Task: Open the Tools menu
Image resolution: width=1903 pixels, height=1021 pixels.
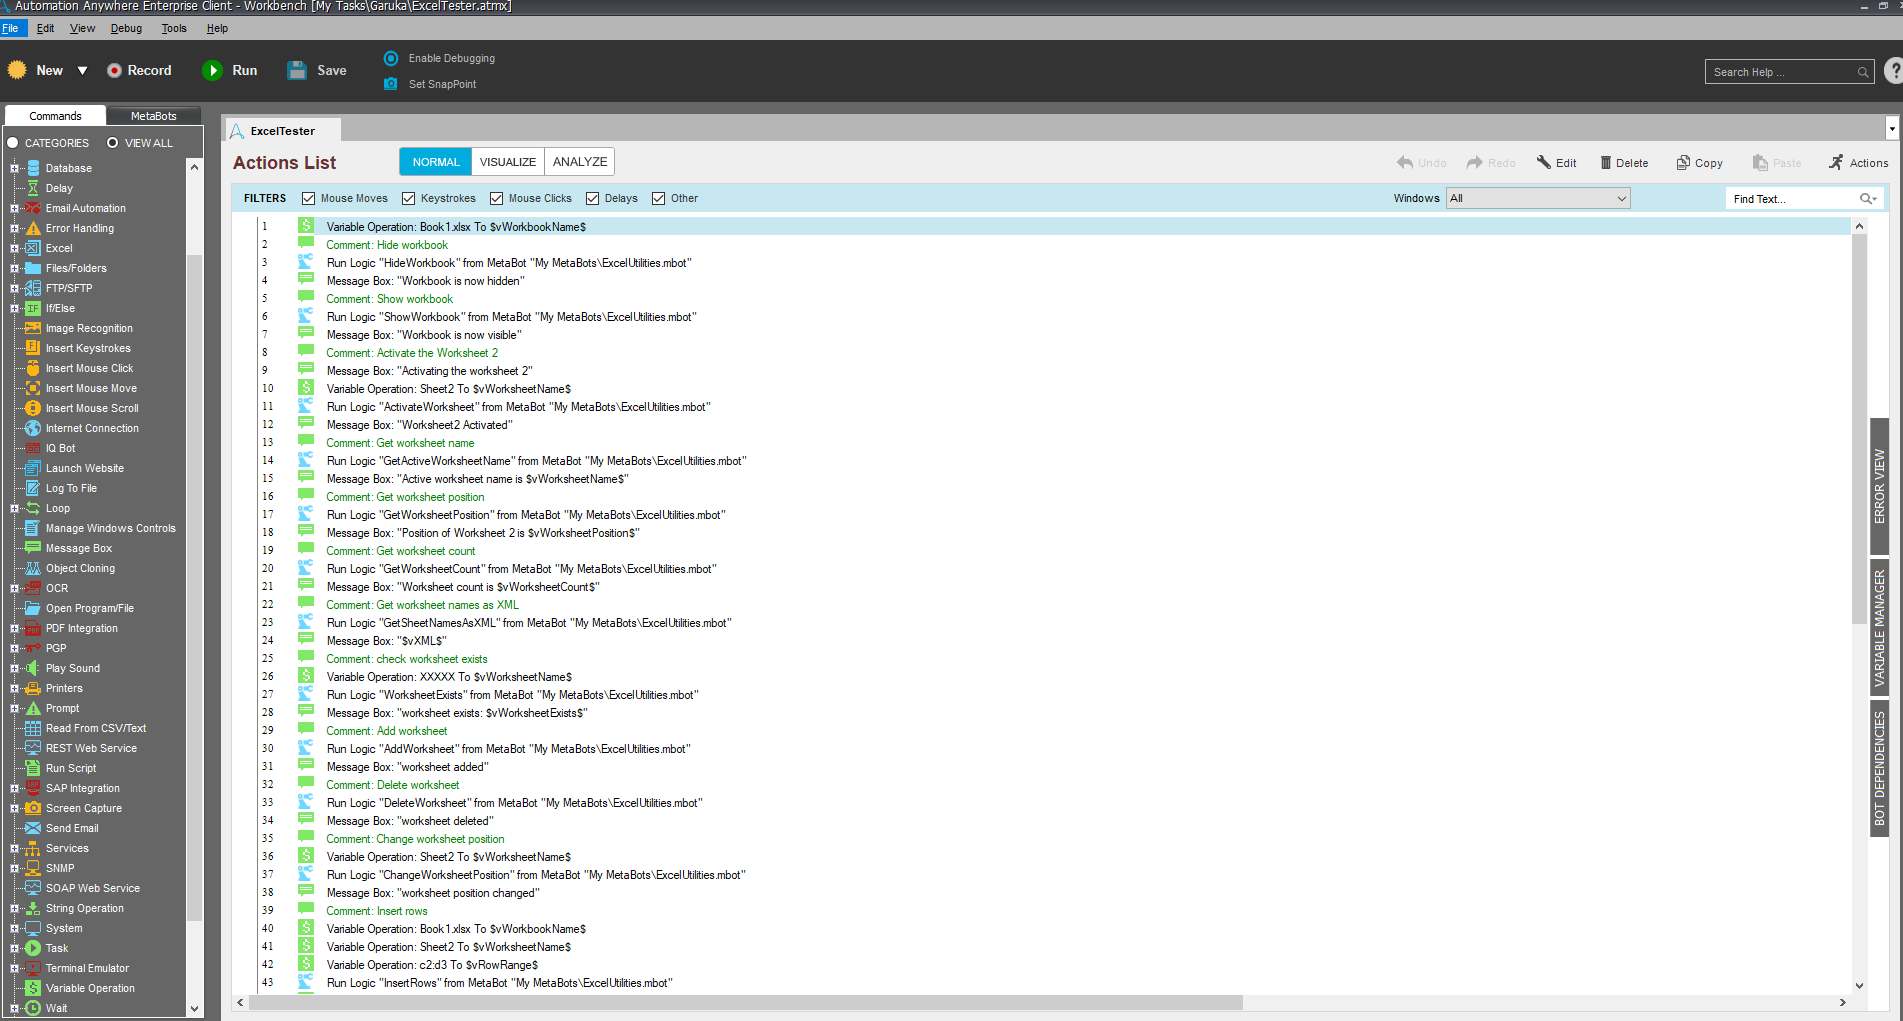Action: click(x=174, y=28)
